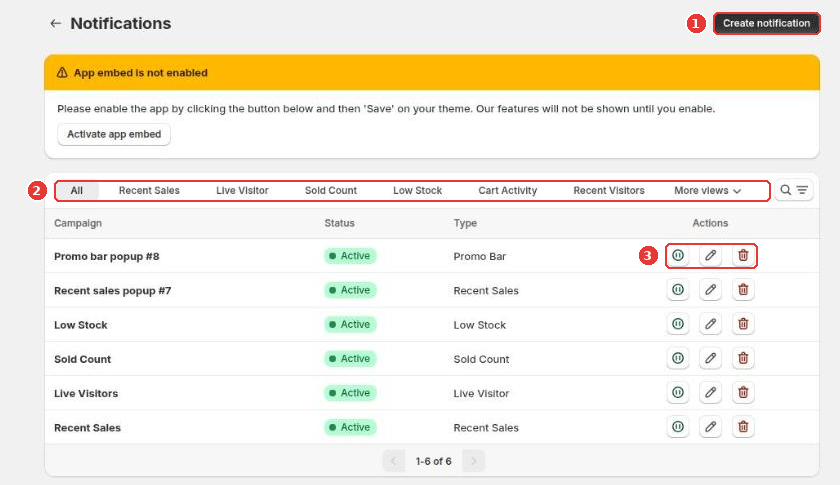
Task: Switch to the Recent Sales tab
Action: coord(149,191)
